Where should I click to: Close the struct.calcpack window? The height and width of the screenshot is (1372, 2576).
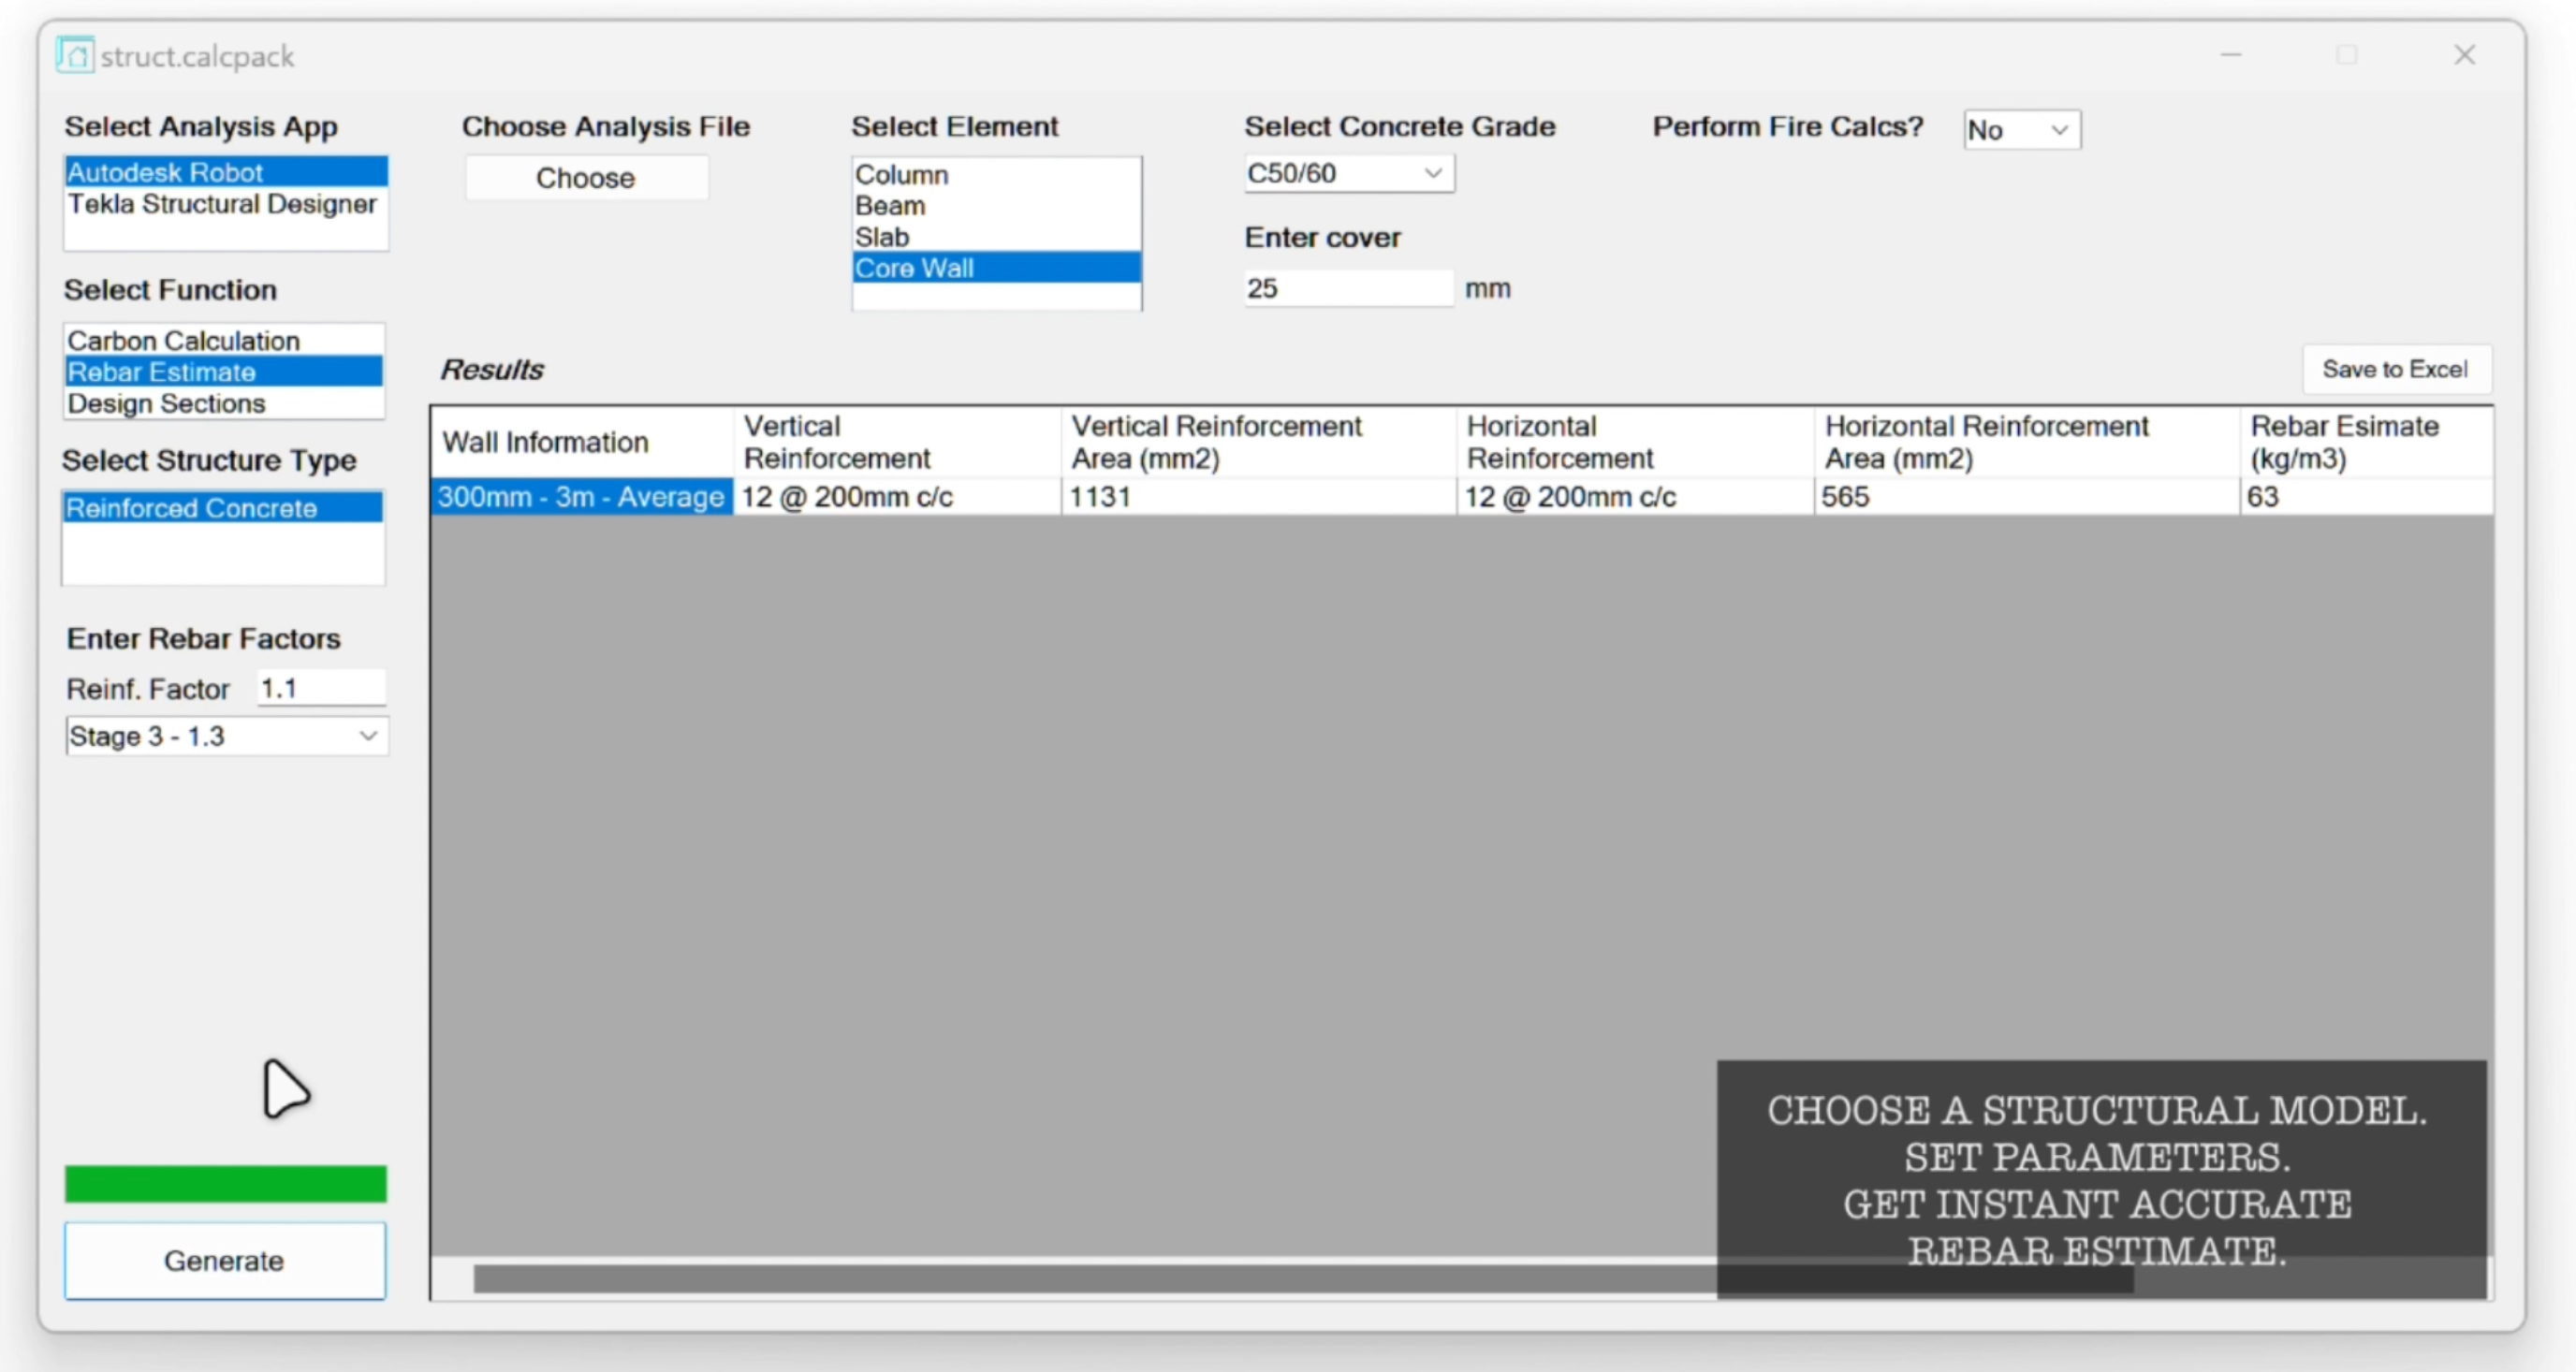2464,55
